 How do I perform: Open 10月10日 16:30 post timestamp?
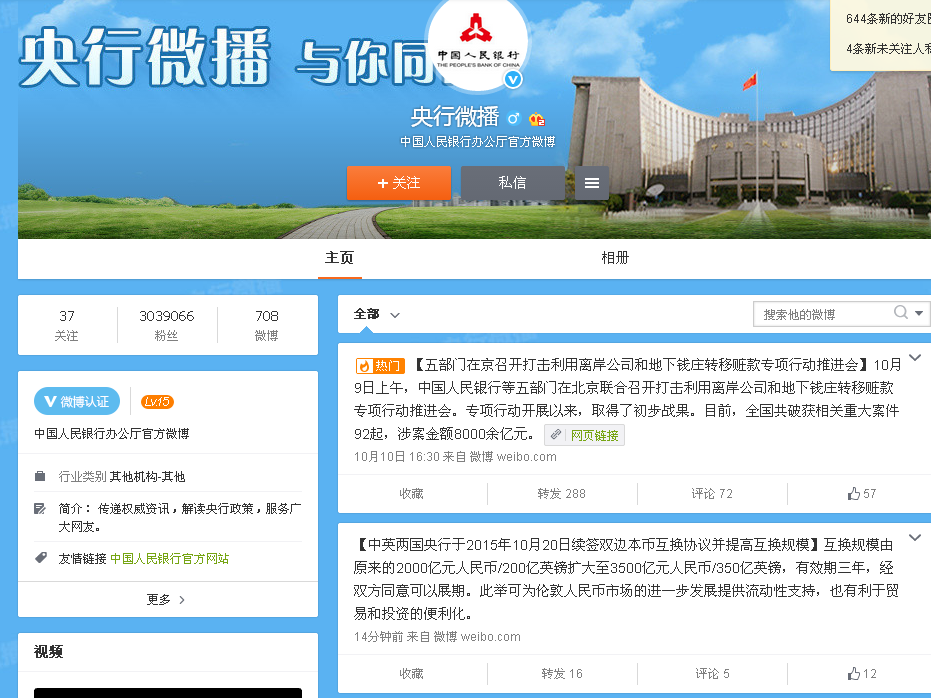point(397,456)
